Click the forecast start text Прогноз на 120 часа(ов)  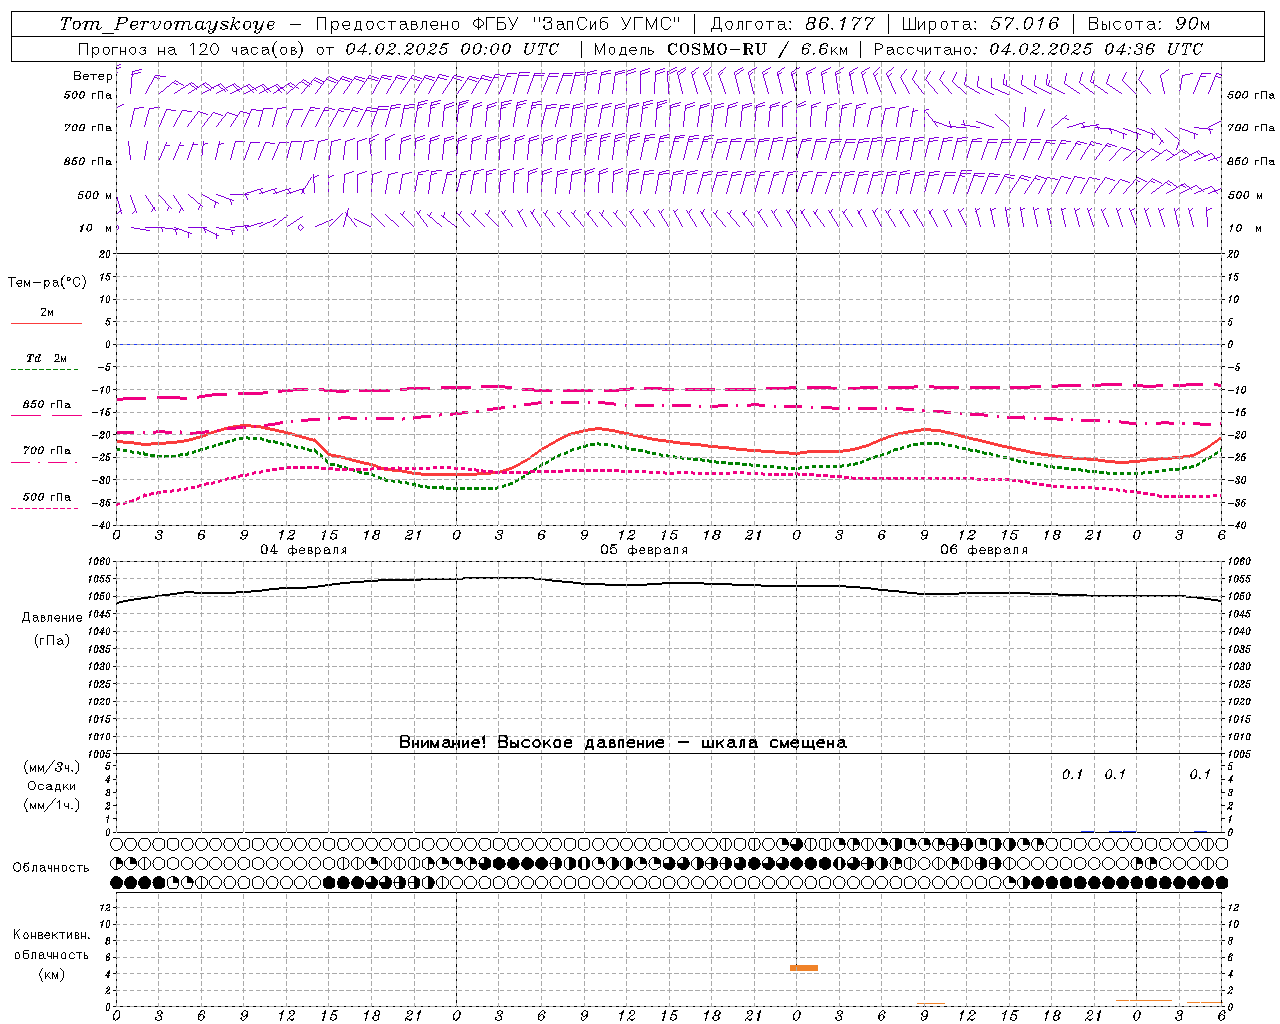(x=192, y=49)
